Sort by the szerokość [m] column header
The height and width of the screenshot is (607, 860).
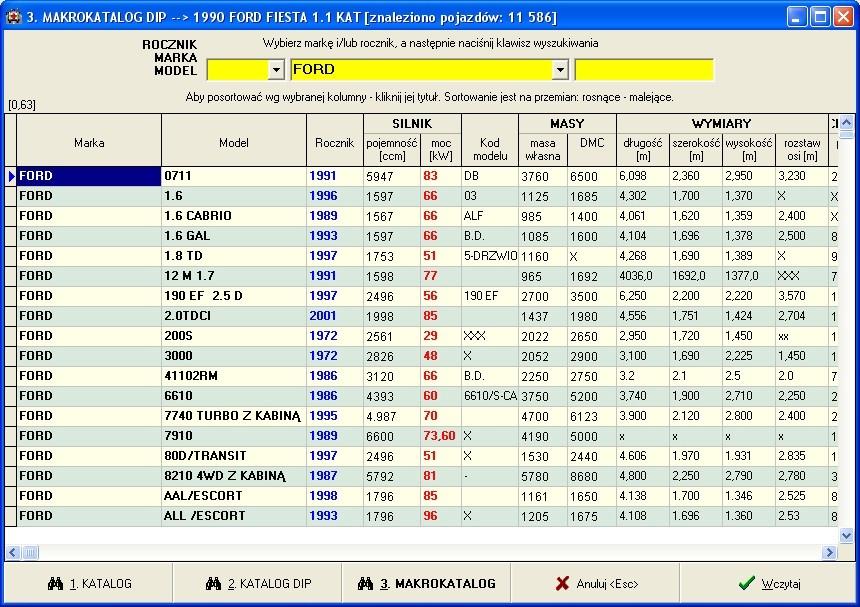tap(696, 150)
